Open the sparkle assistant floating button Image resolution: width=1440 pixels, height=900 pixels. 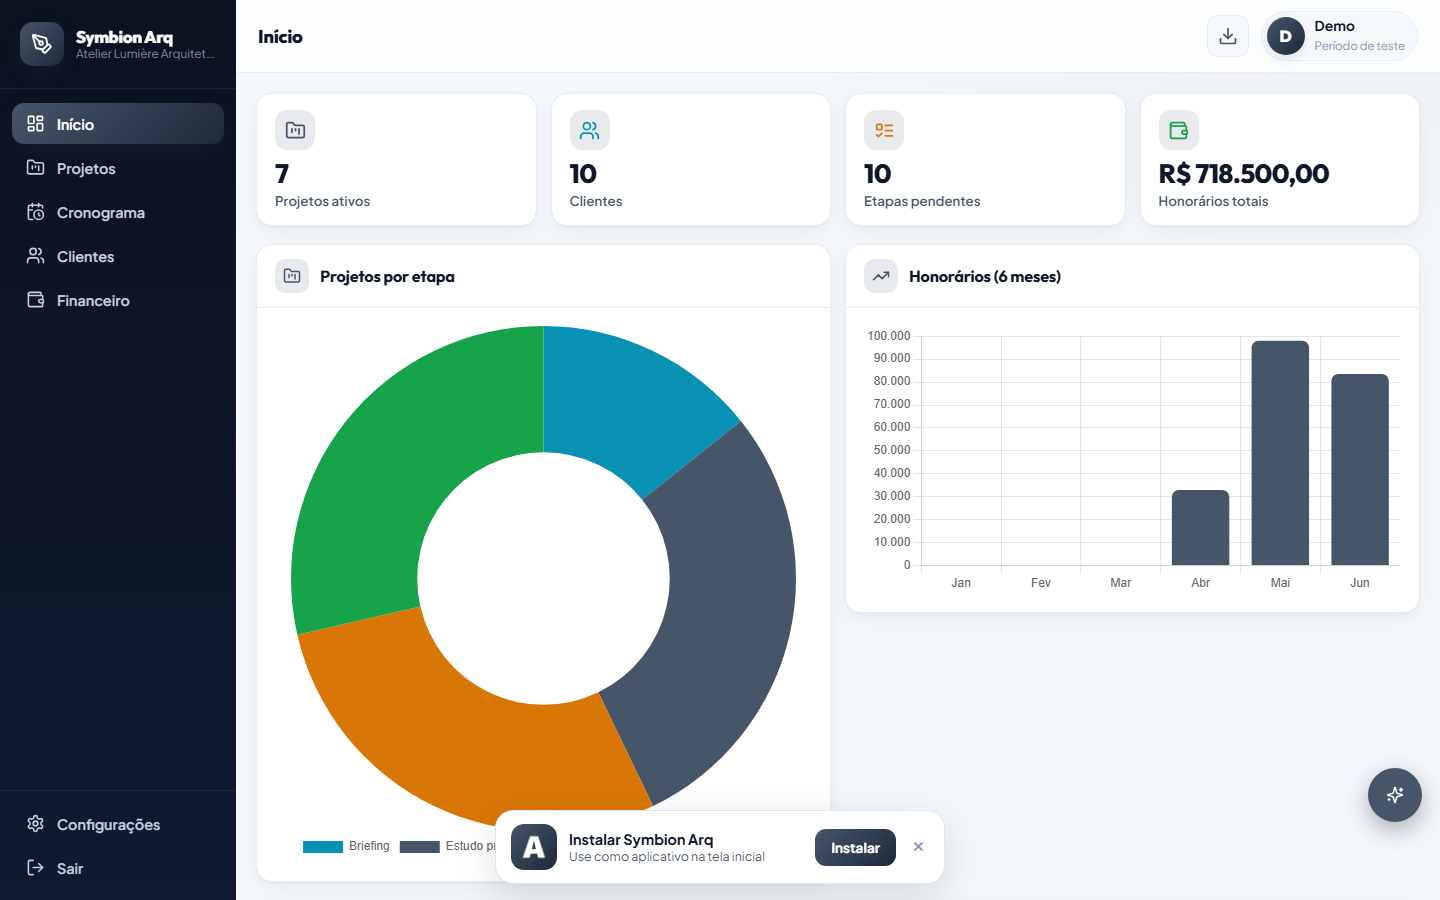point(1395,795)
